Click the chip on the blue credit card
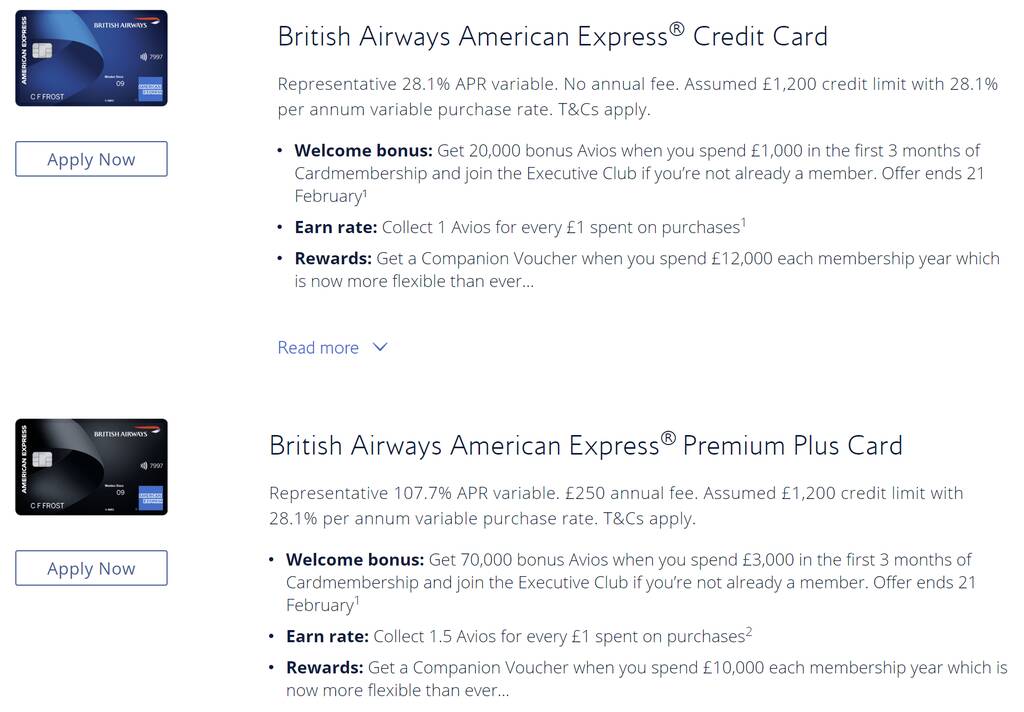Screen dimensions: 1024x712 [42, 50]
